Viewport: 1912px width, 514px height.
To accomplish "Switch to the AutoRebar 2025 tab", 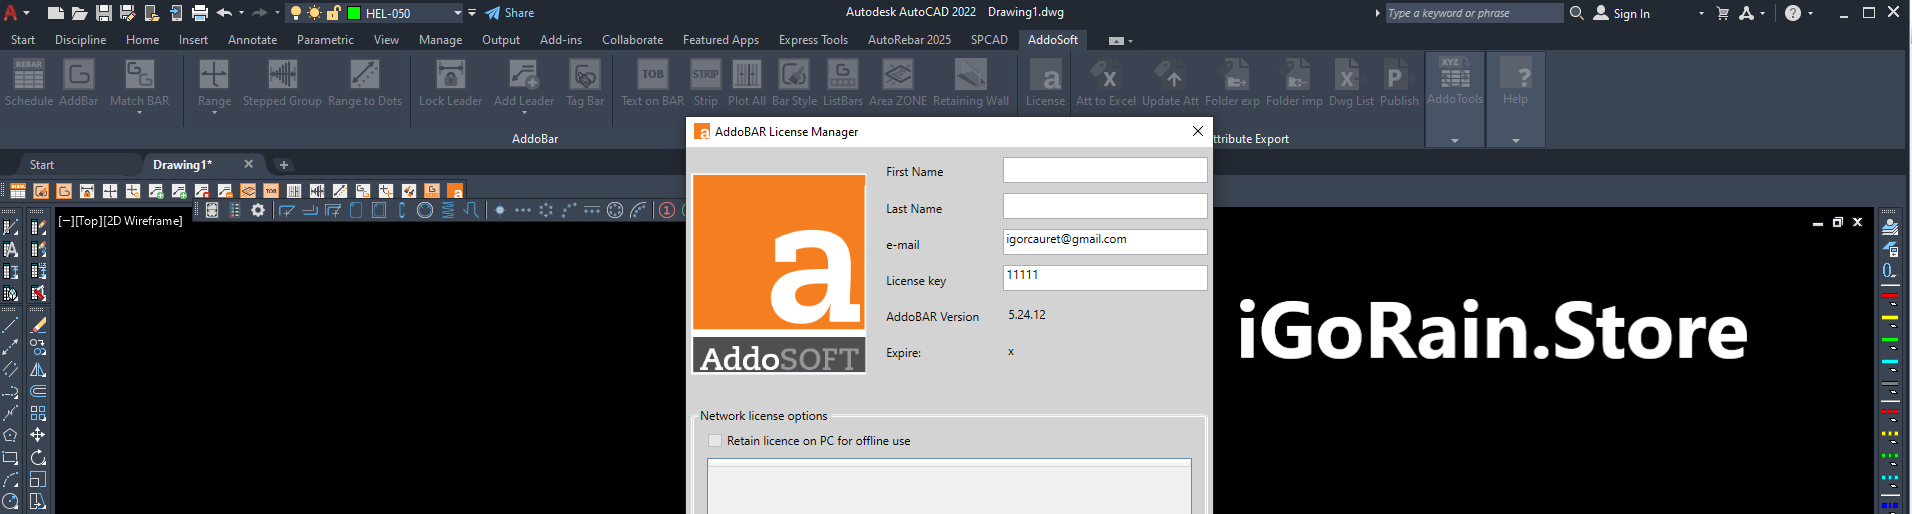I will 908,40.
